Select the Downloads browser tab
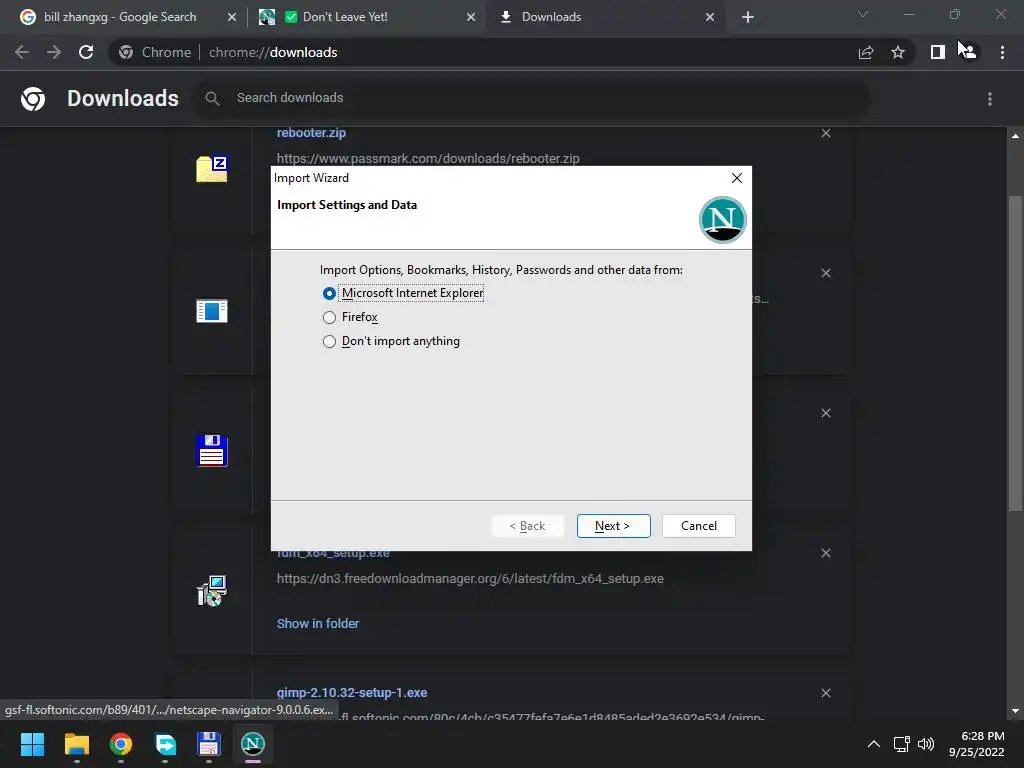1024x768 pixels. coord(551,17)
